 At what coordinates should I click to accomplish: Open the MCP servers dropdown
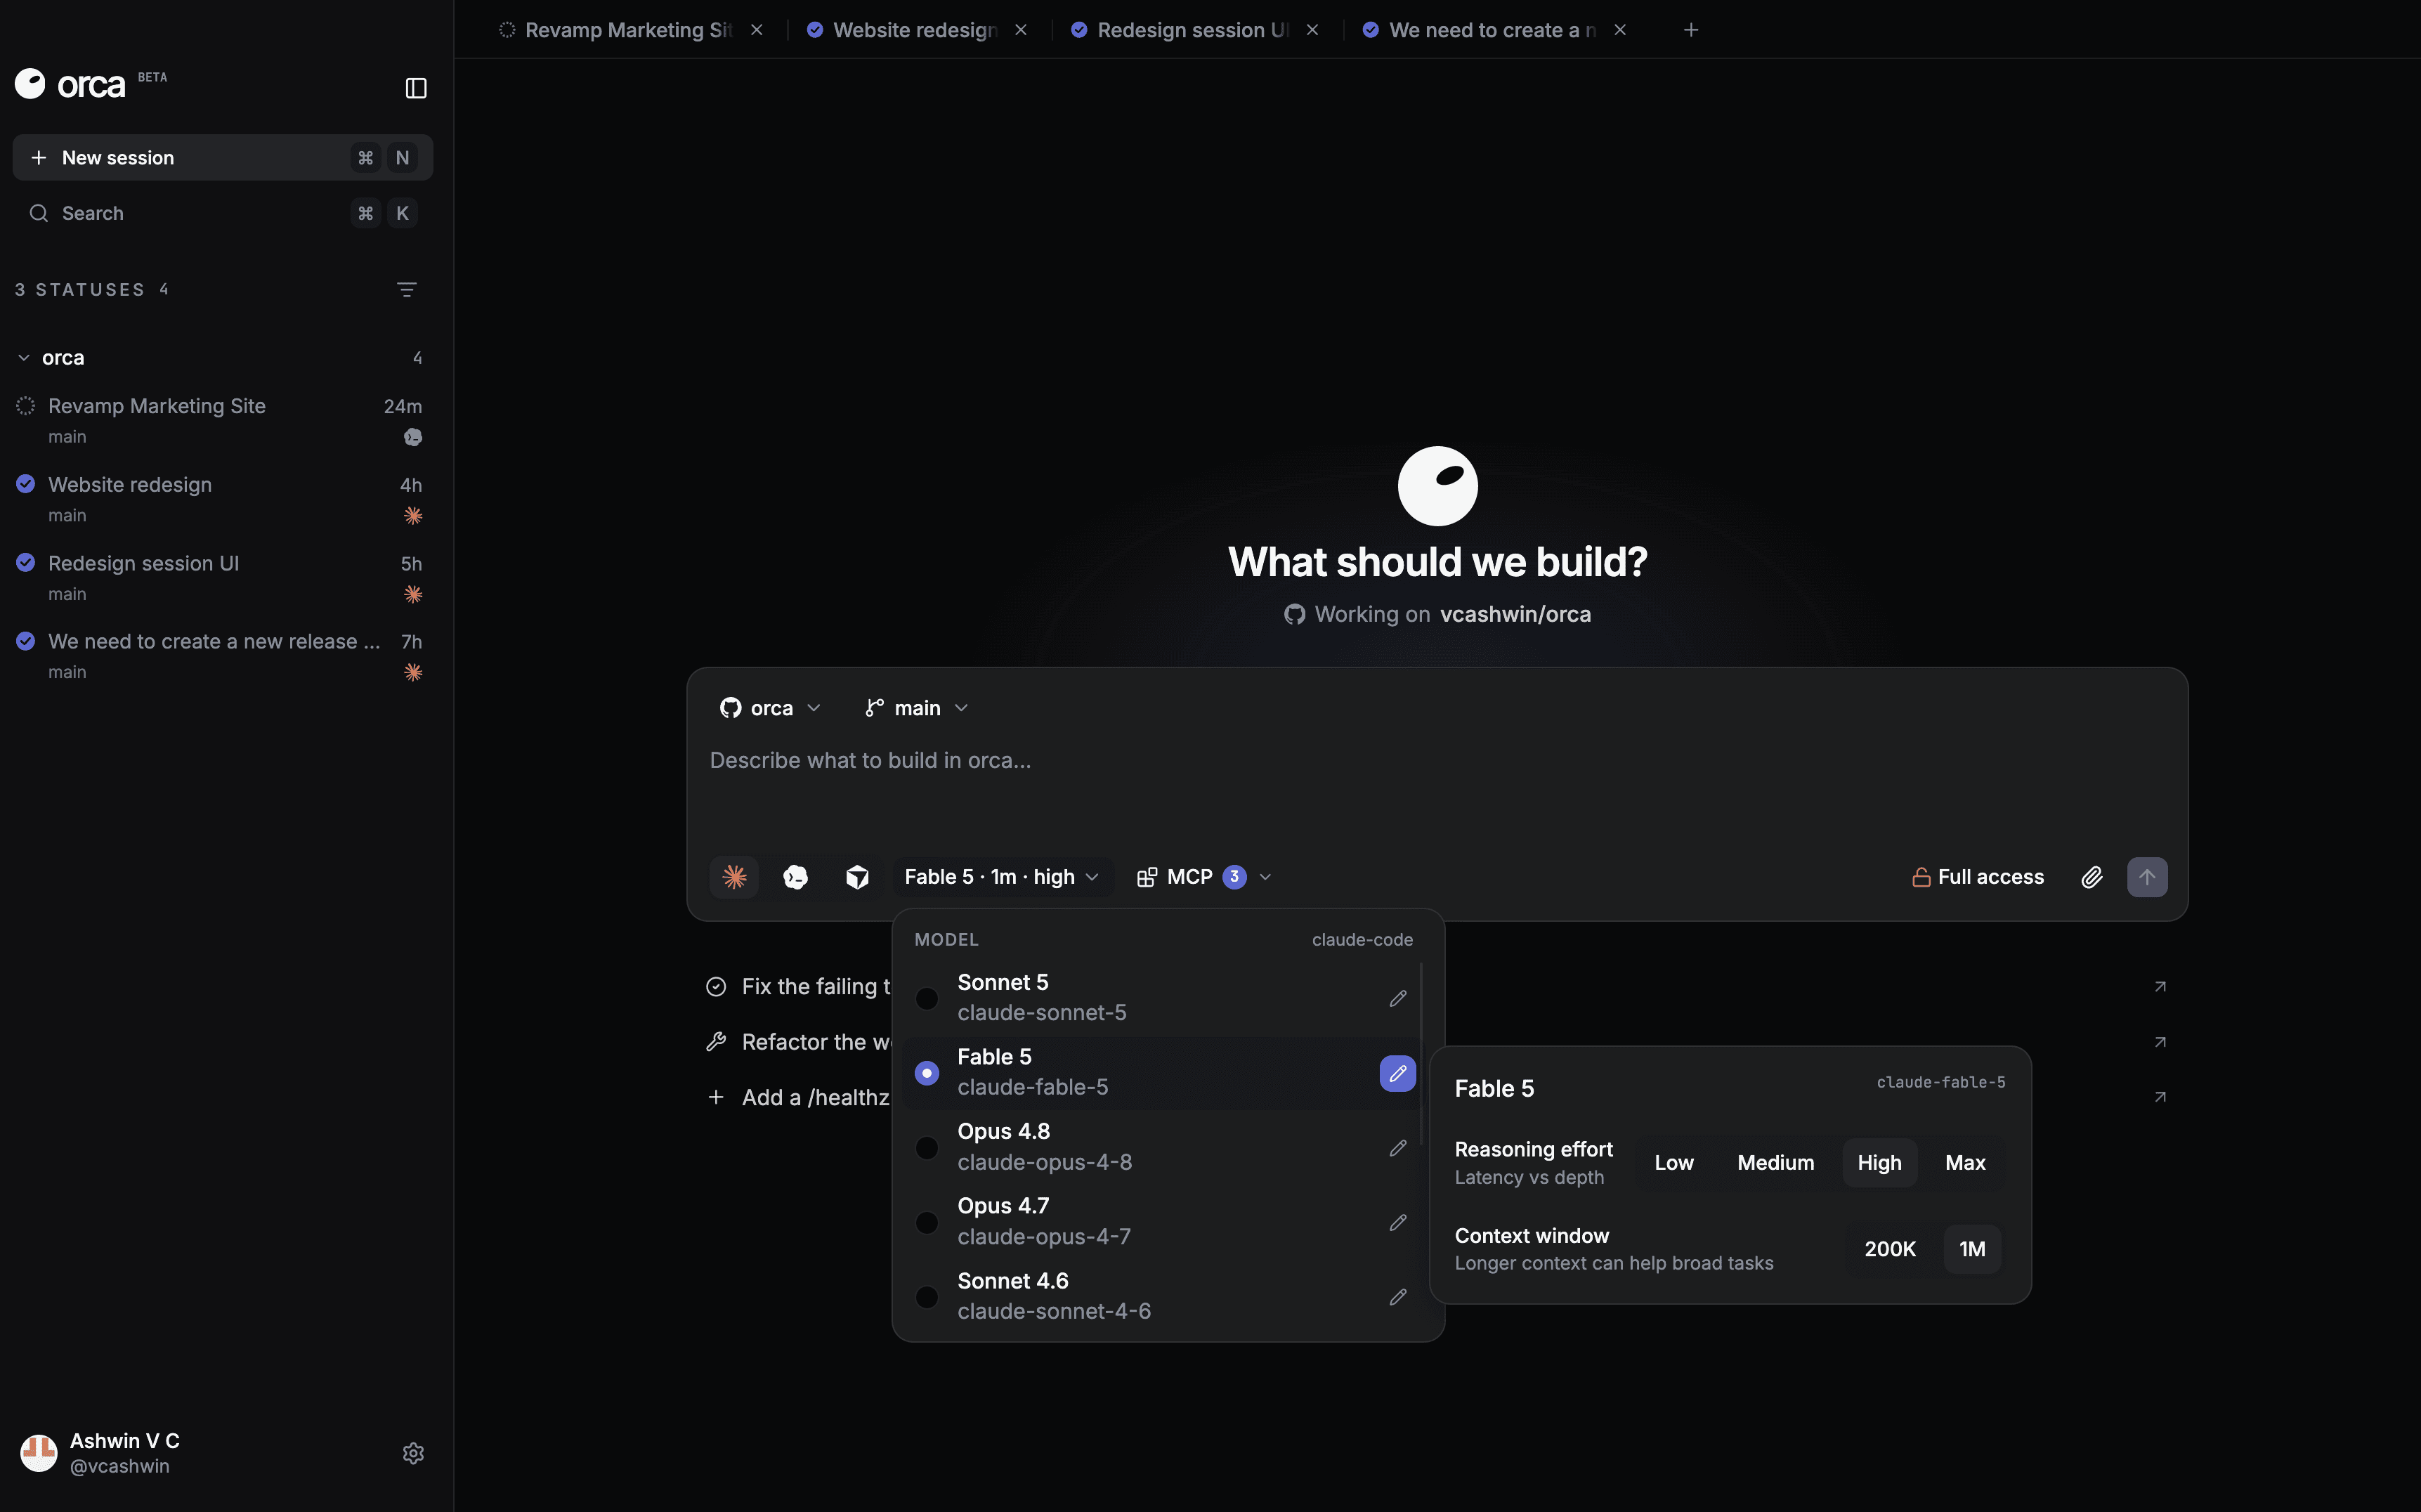(1204, 877)
